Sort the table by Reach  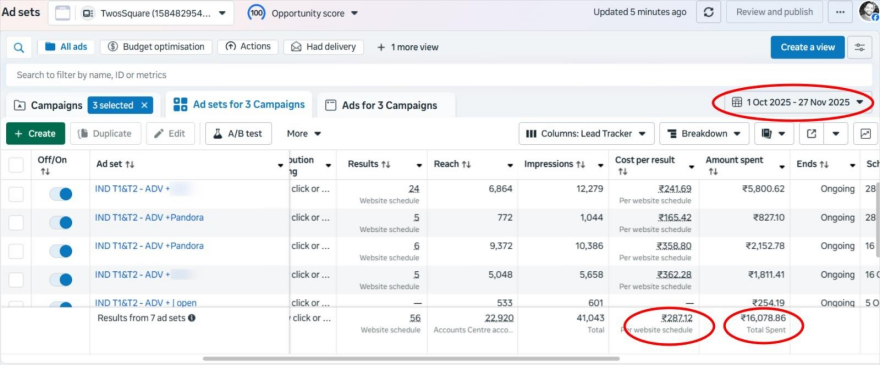[466, 164]
